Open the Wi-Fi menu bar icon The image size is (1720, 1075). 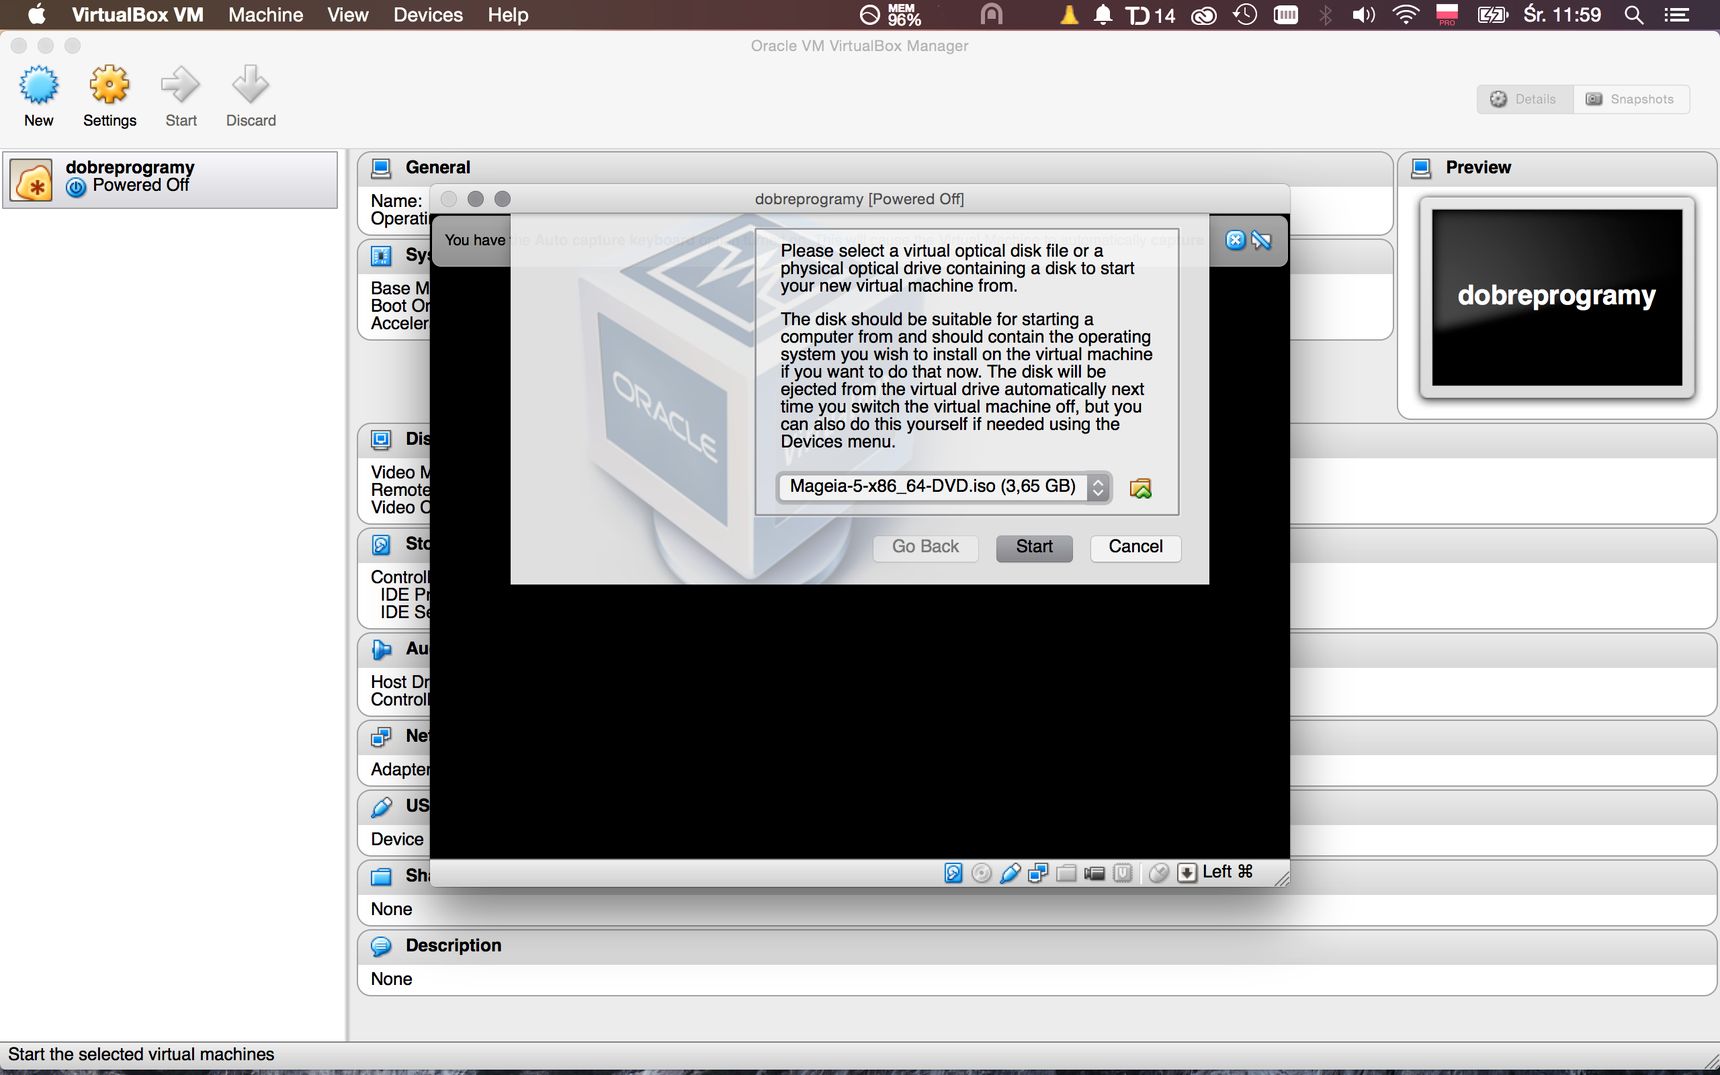pos(1405,15)
